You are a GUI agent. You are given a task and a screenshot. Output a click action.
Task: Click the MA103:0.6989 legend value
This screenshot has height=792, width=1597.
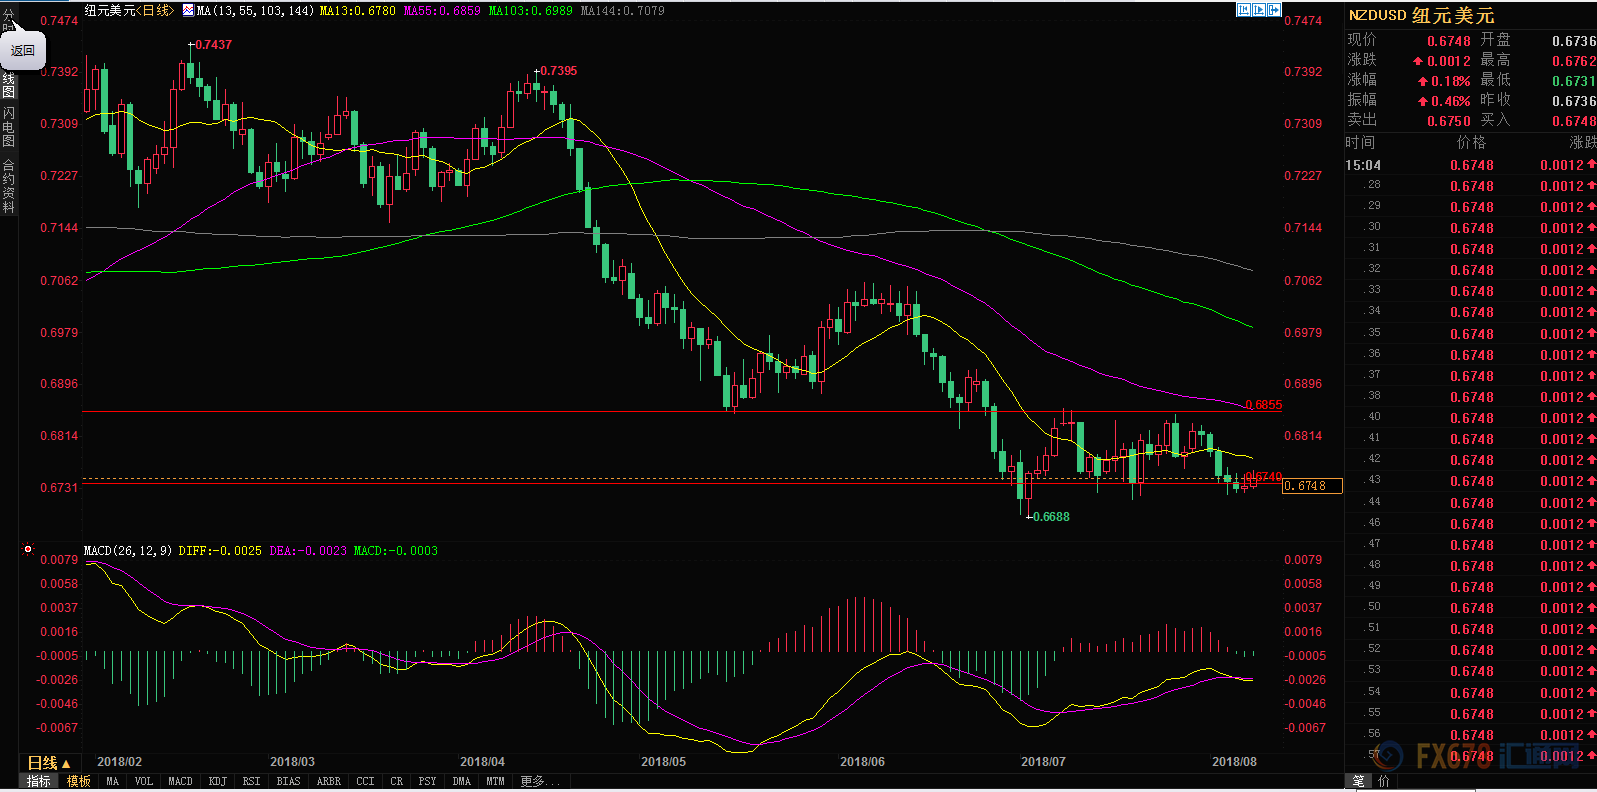[531, 10]
